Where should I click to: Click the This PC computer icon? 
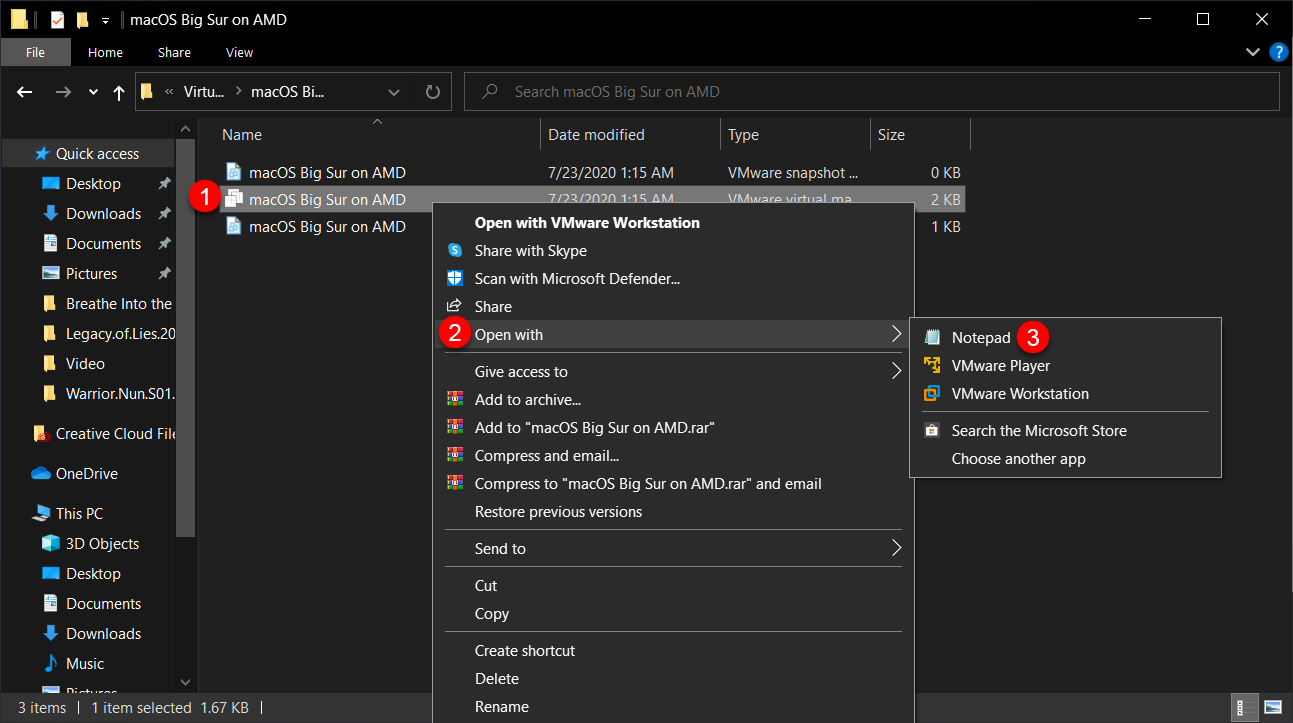click(x=41, y=514)
